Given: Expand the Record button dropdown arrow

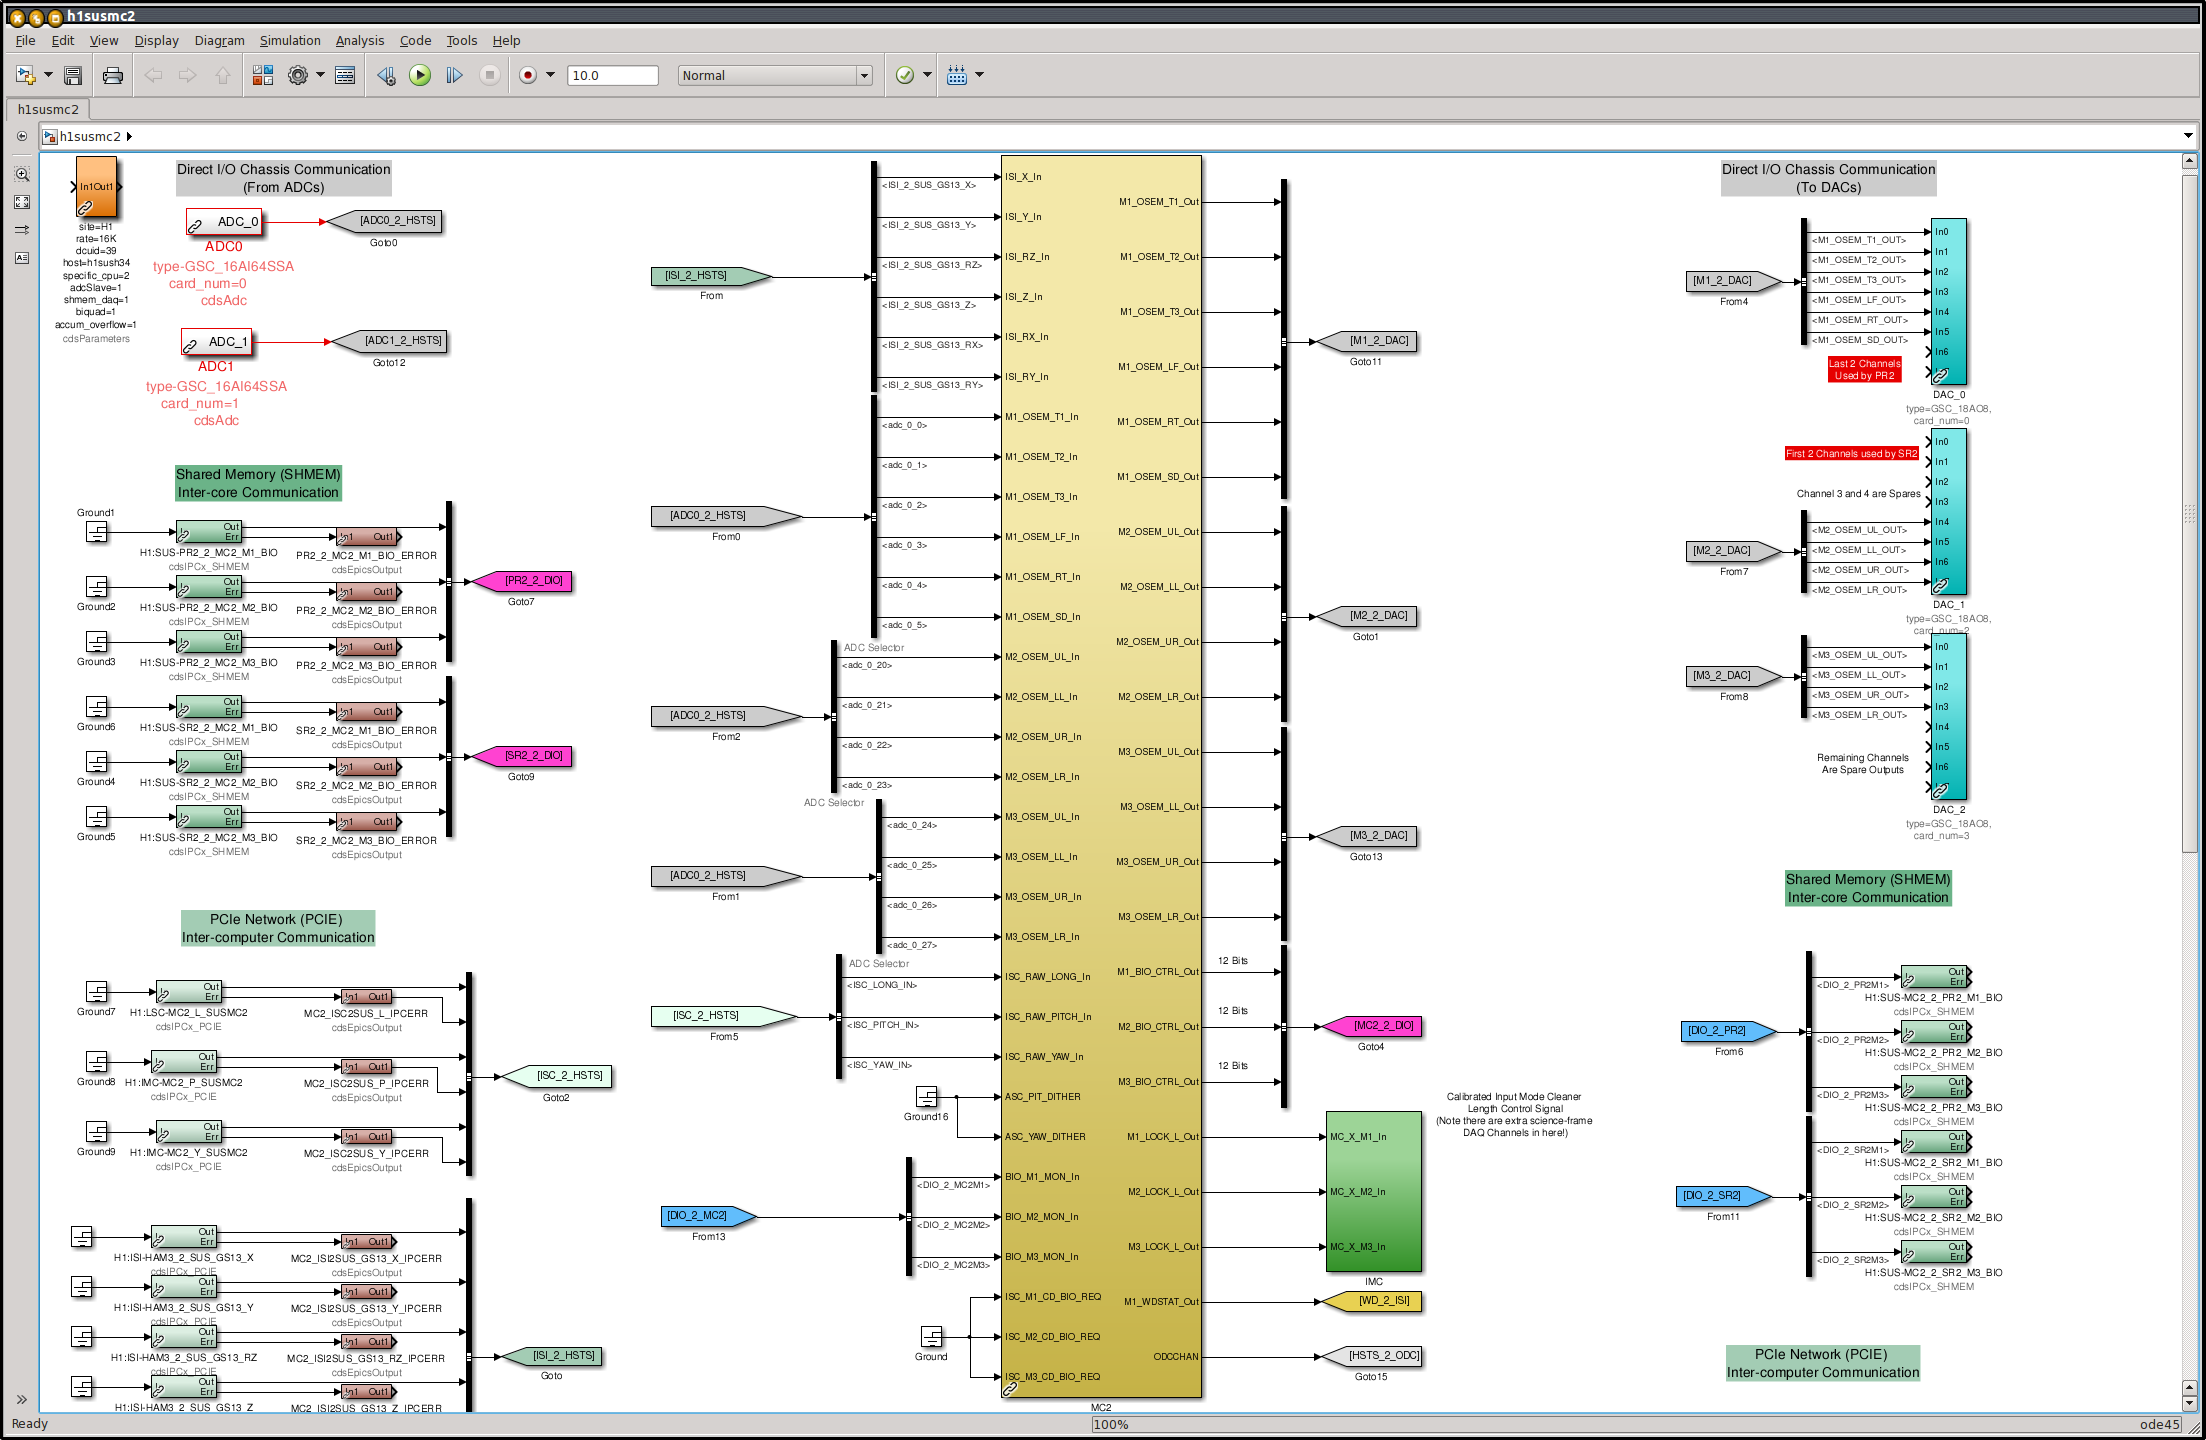Looking at the screenshot, I should pyautogui.click(x=550, y=75).
